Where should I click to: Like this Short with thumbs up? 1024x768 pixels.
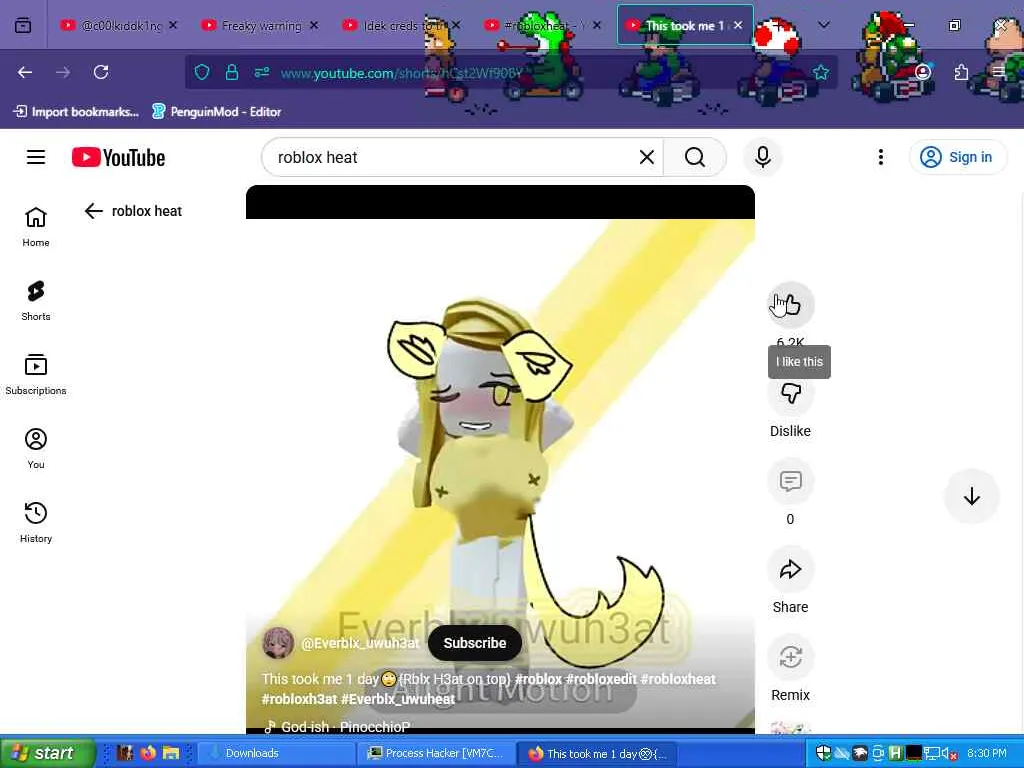pyautogui.click(x=790, y=304)
